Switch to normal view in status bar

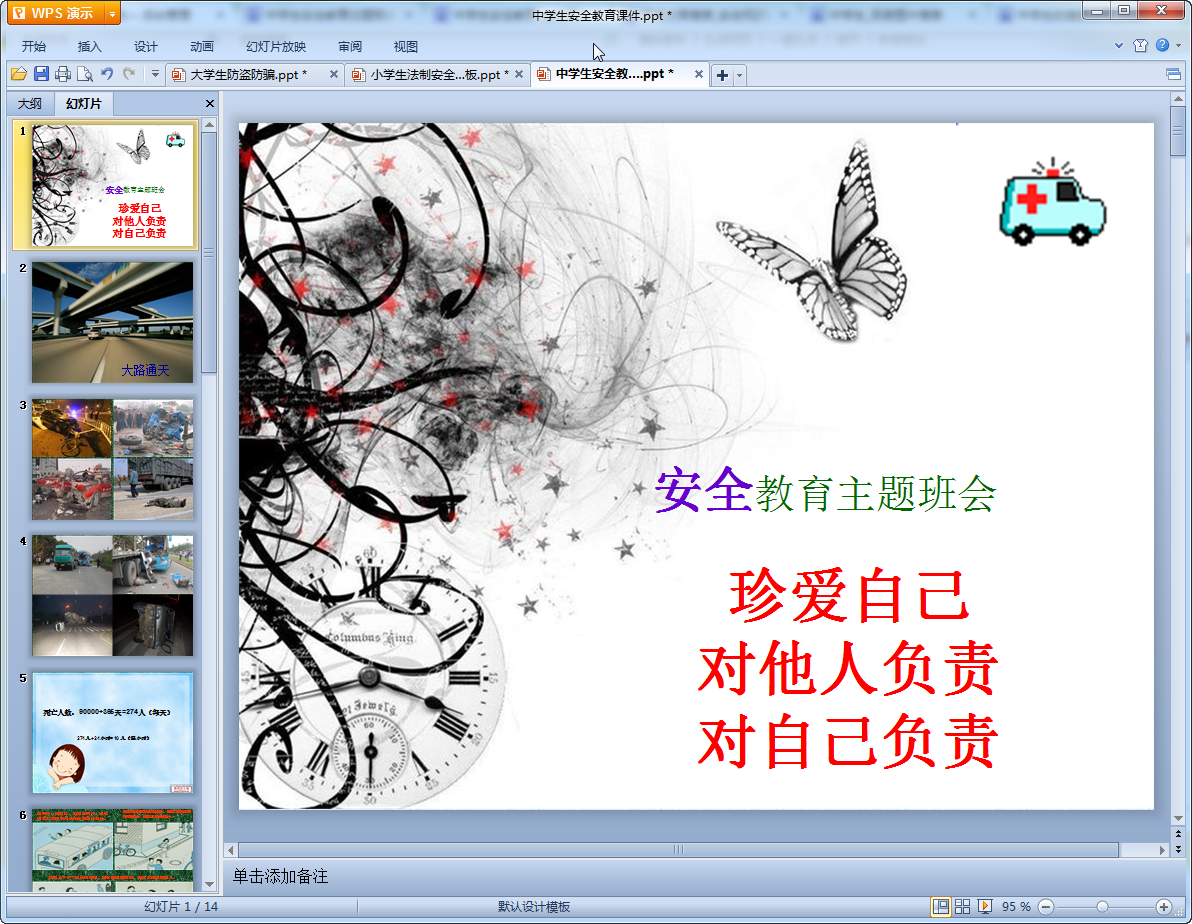point(941,906)
